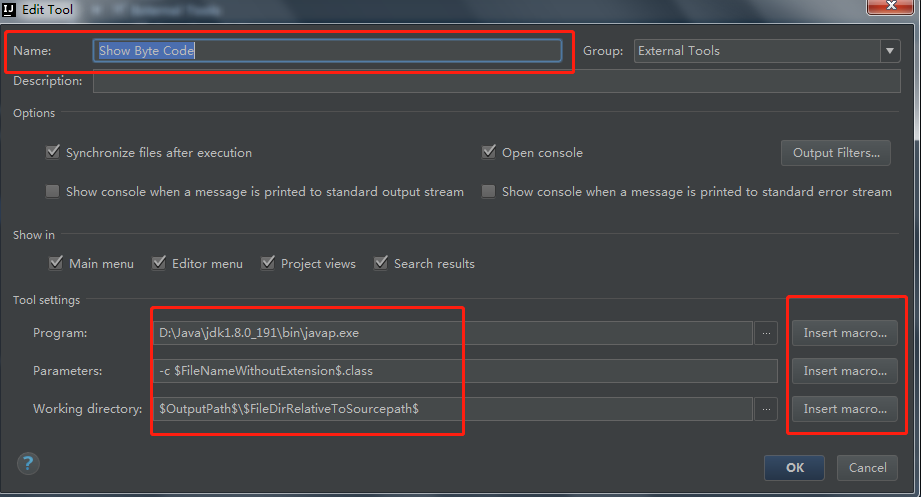This screenshot has width=921, height=497.
Task: Open Output Filters dialog
Action: [836, 153]
